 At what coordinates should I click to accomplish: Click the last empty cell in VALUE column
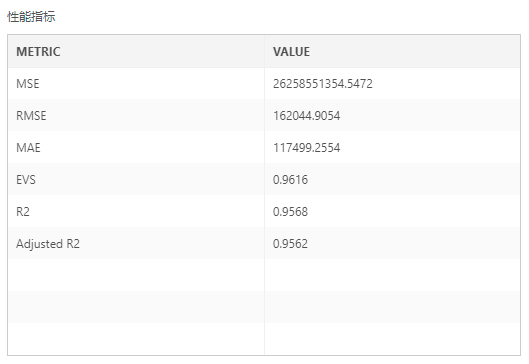[392, 339]
